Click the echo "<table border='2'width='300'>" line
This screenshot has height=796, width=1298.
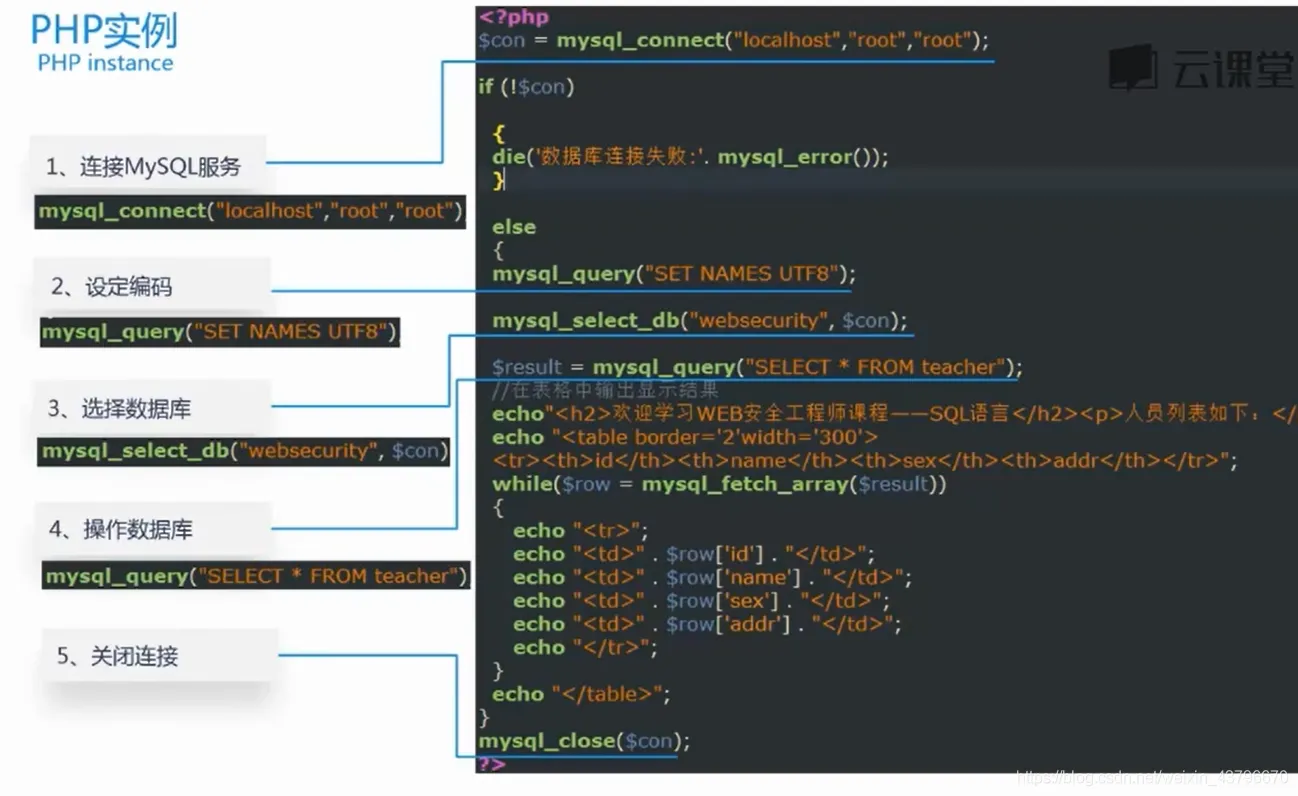(x=685, y=437)
